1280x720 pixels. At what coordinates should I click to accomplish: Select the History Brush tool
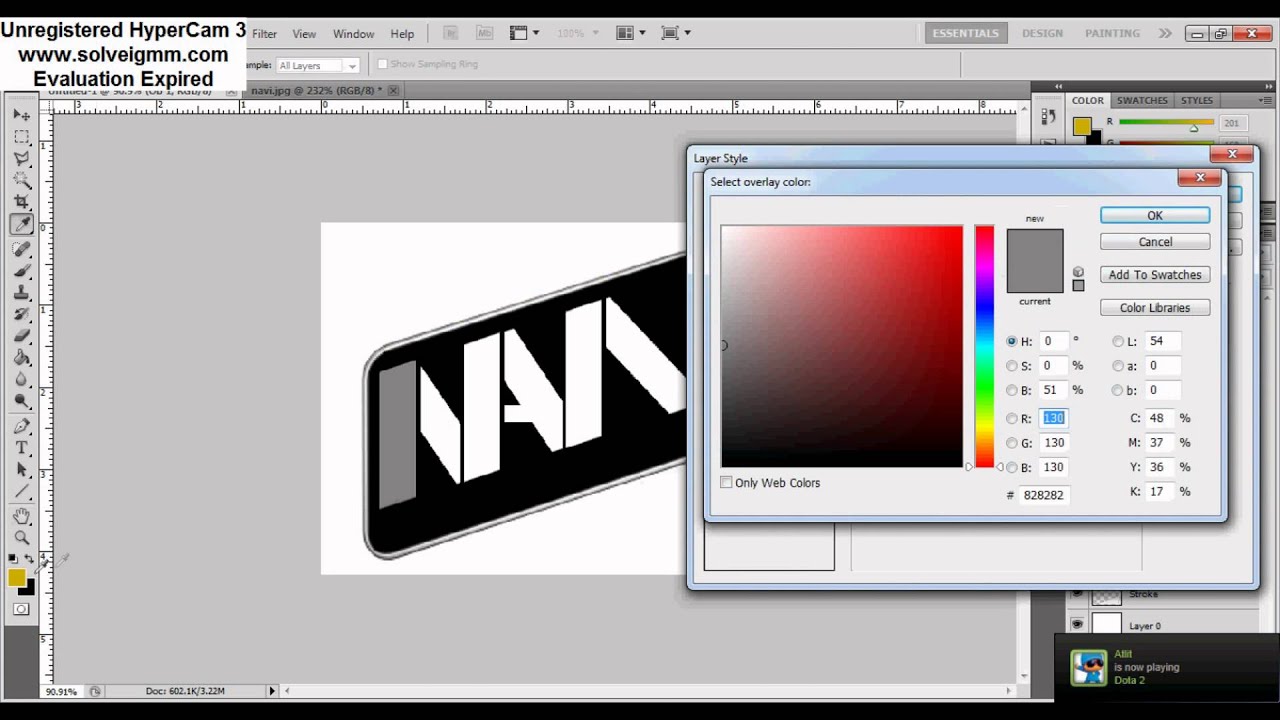click(x=21, y=315)
